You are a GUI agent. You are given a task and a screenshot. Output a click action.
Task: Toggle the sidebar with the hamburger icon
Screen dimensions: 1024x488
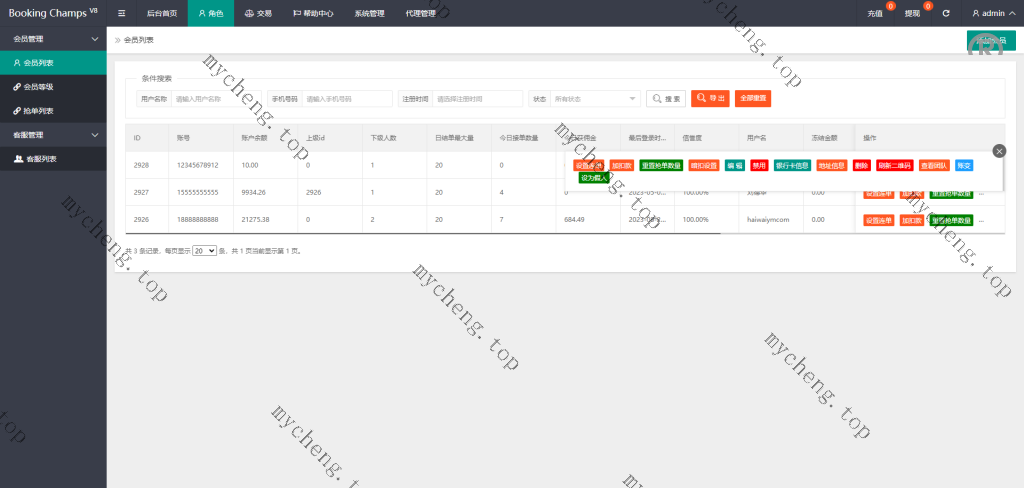(x=121, y=13)
